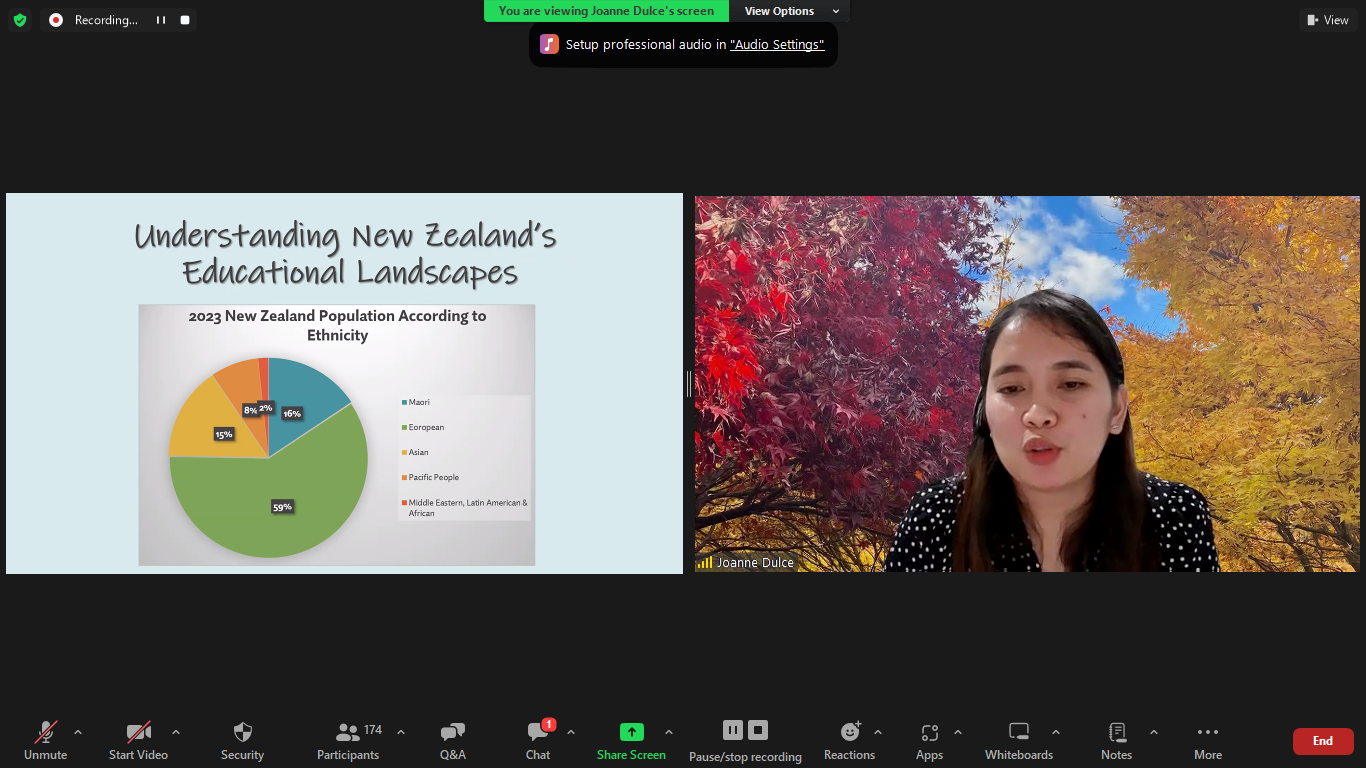
Task: Open the Q&A panel
Action: point(452,740)
